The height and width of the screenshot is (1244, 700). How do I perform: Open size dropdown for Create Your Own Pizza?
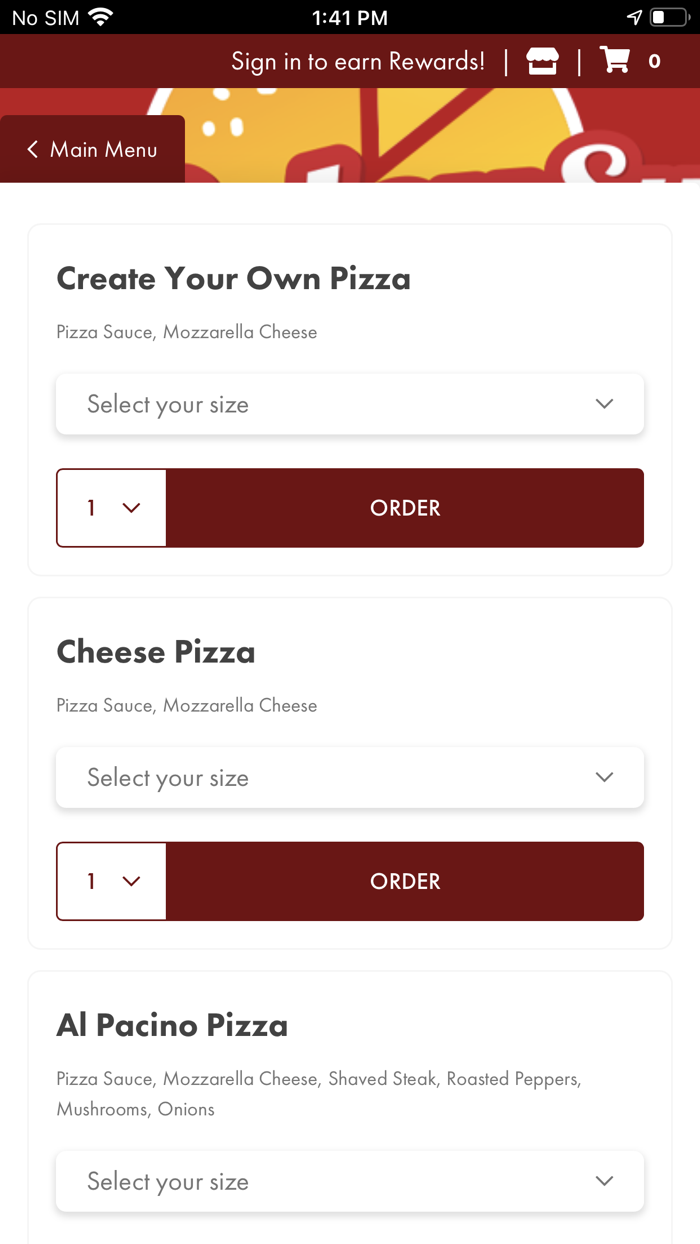(350, 404)
